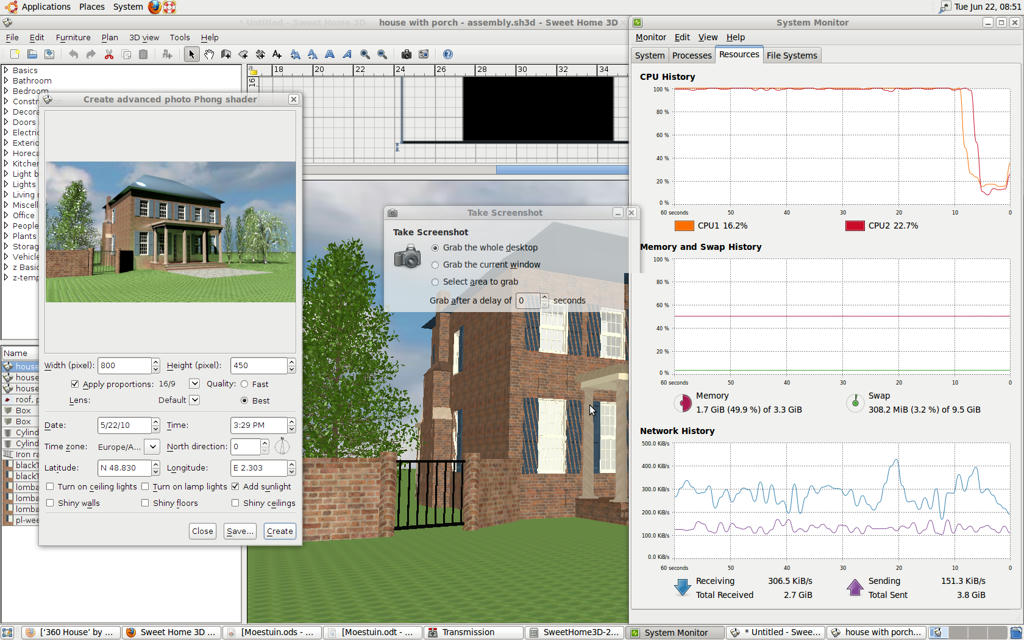
Task: Click the Save... button in photo dialog
Action: click(x=240, y=531)
